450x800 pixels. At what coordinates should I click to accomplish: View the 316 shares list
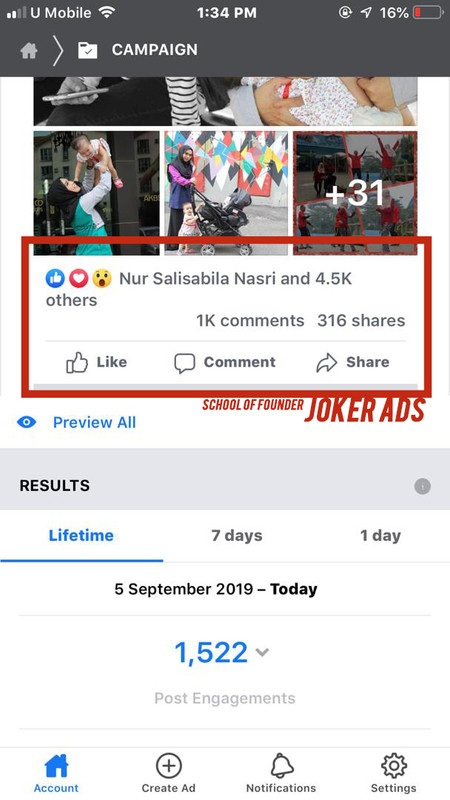pyautogui.click(x=361, y=321)
